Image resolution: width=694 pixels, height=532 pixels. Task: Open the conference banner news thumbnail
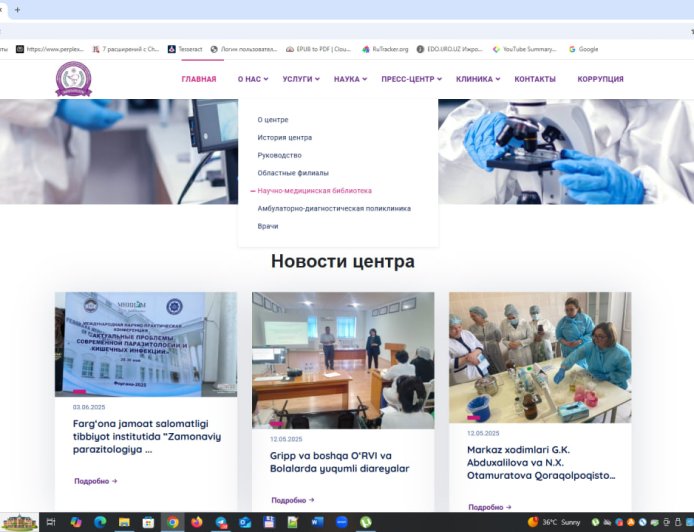[146, 344]
